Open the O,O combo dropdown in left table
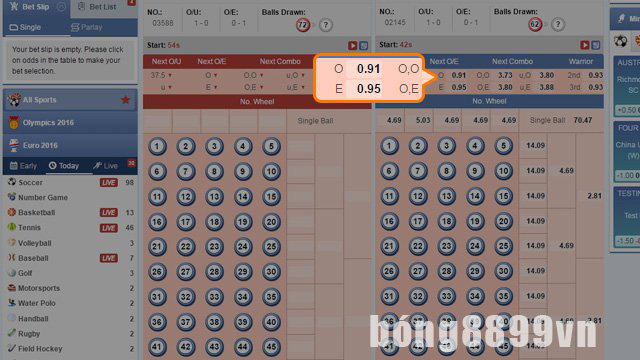This screenshot has height=360, width=640. coord(253,75)
